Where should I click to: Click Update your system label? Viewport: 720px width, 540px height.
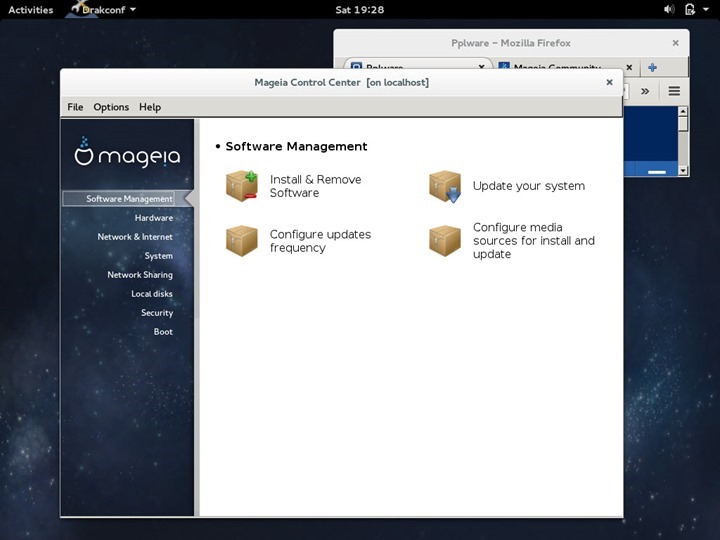(529, 186)
